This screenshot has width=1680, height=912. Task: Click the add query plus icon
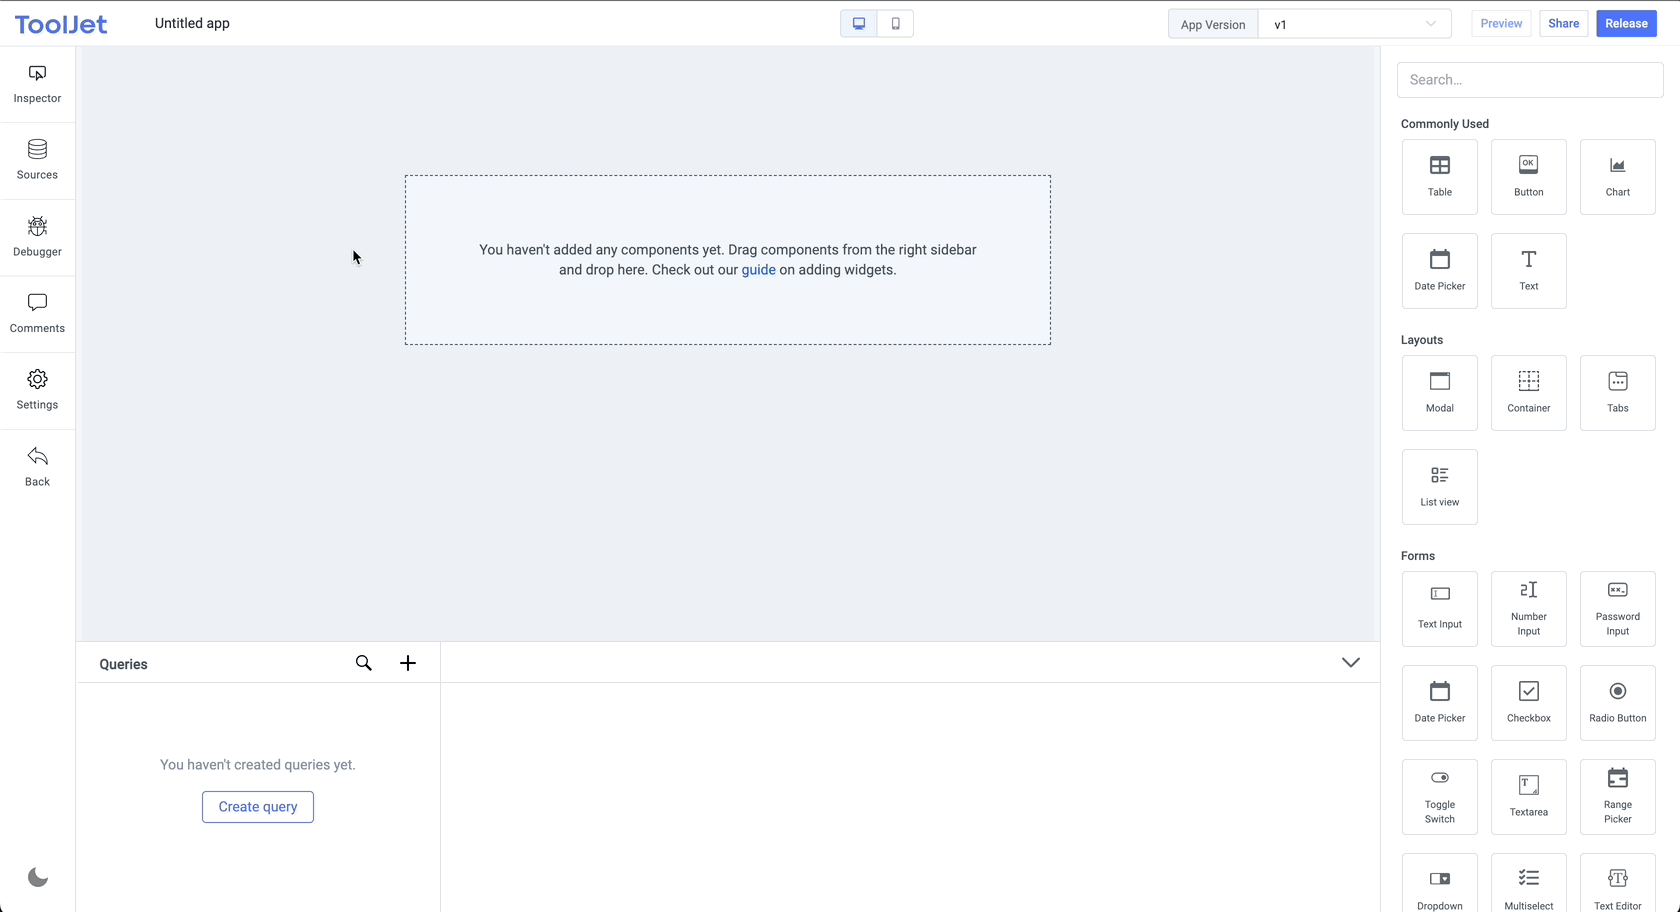tap(408, 663)
